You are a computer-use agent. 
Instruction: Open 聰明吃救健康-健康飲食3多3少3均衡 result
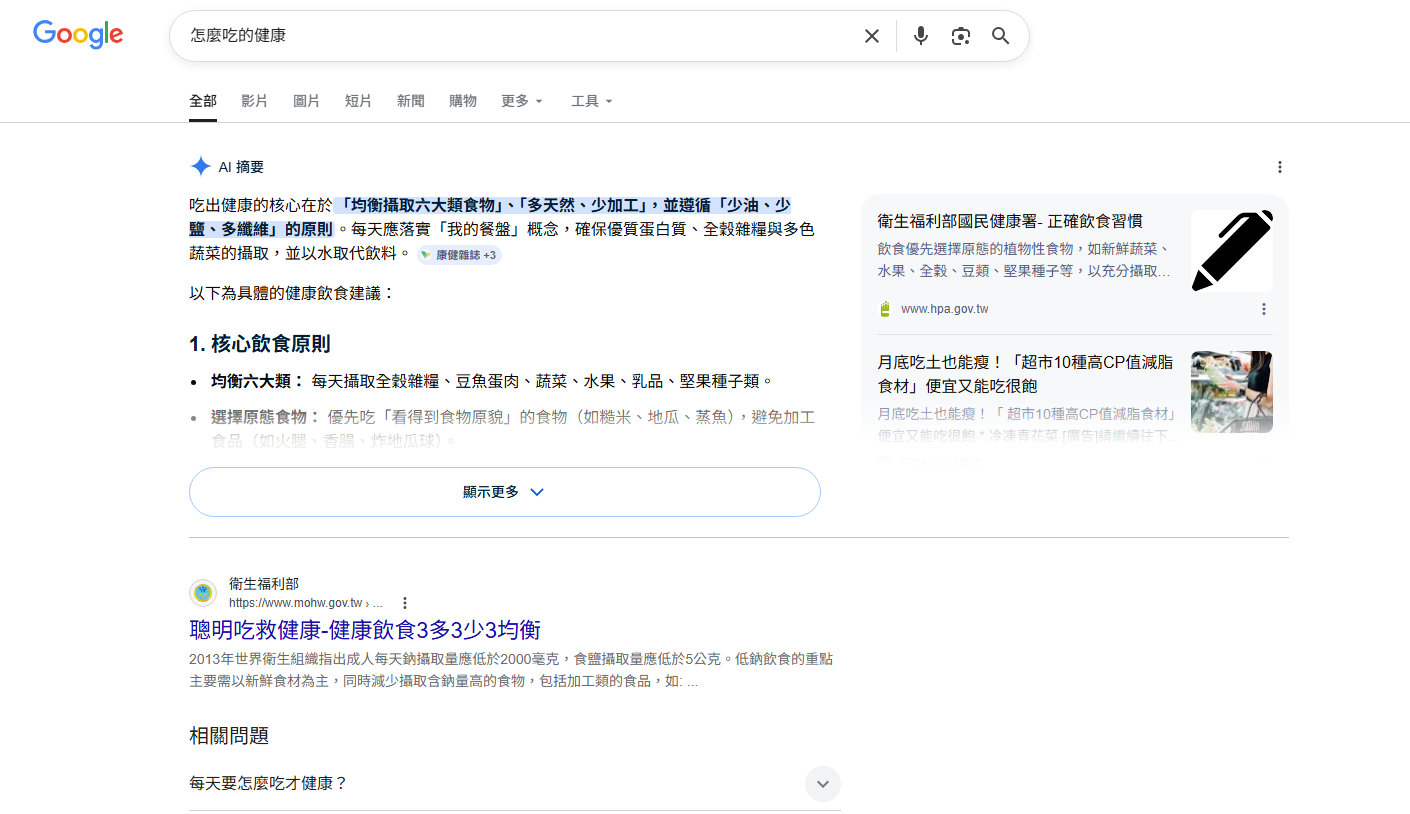pyautogui.click(x=365, y=630)
